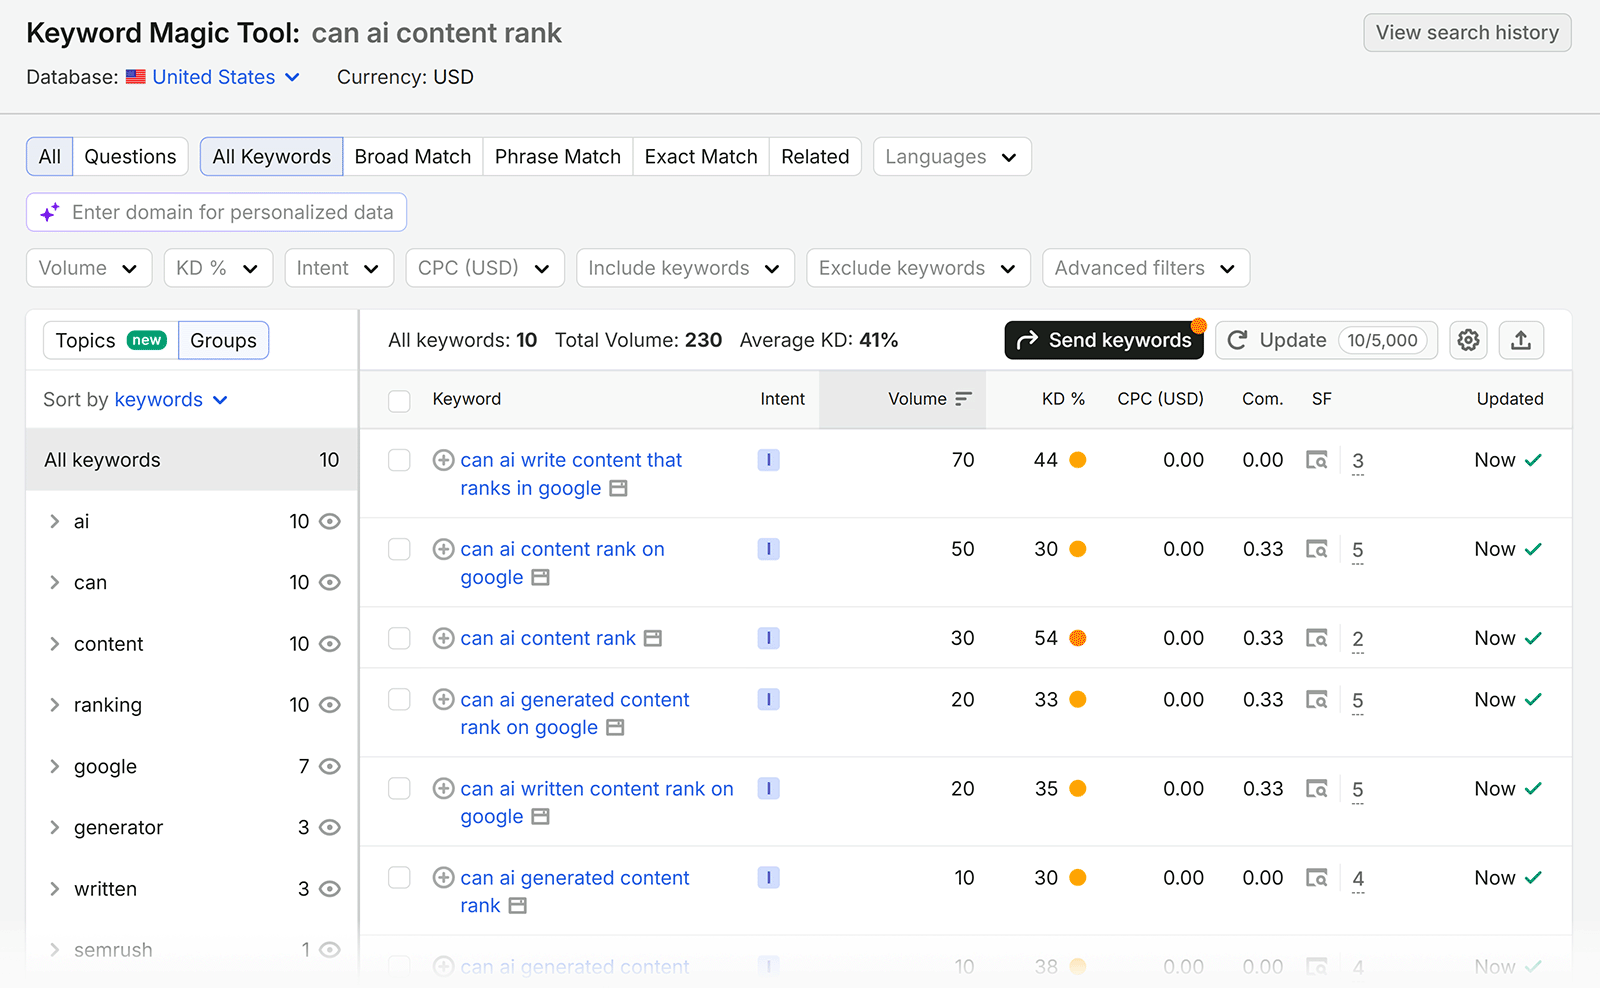Expand the 'generator' keyword group
This screenshot has height=988, width=1600.
pos(55,827)
